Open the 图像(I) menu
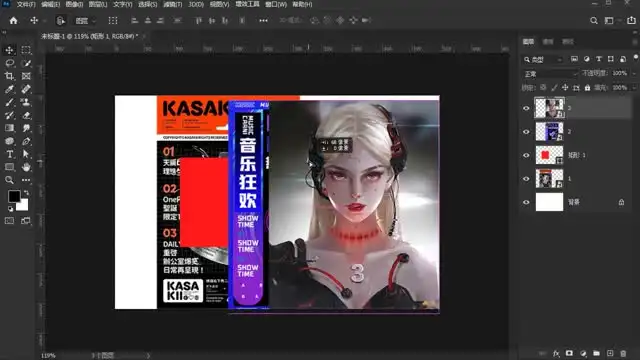 (74, 4)
